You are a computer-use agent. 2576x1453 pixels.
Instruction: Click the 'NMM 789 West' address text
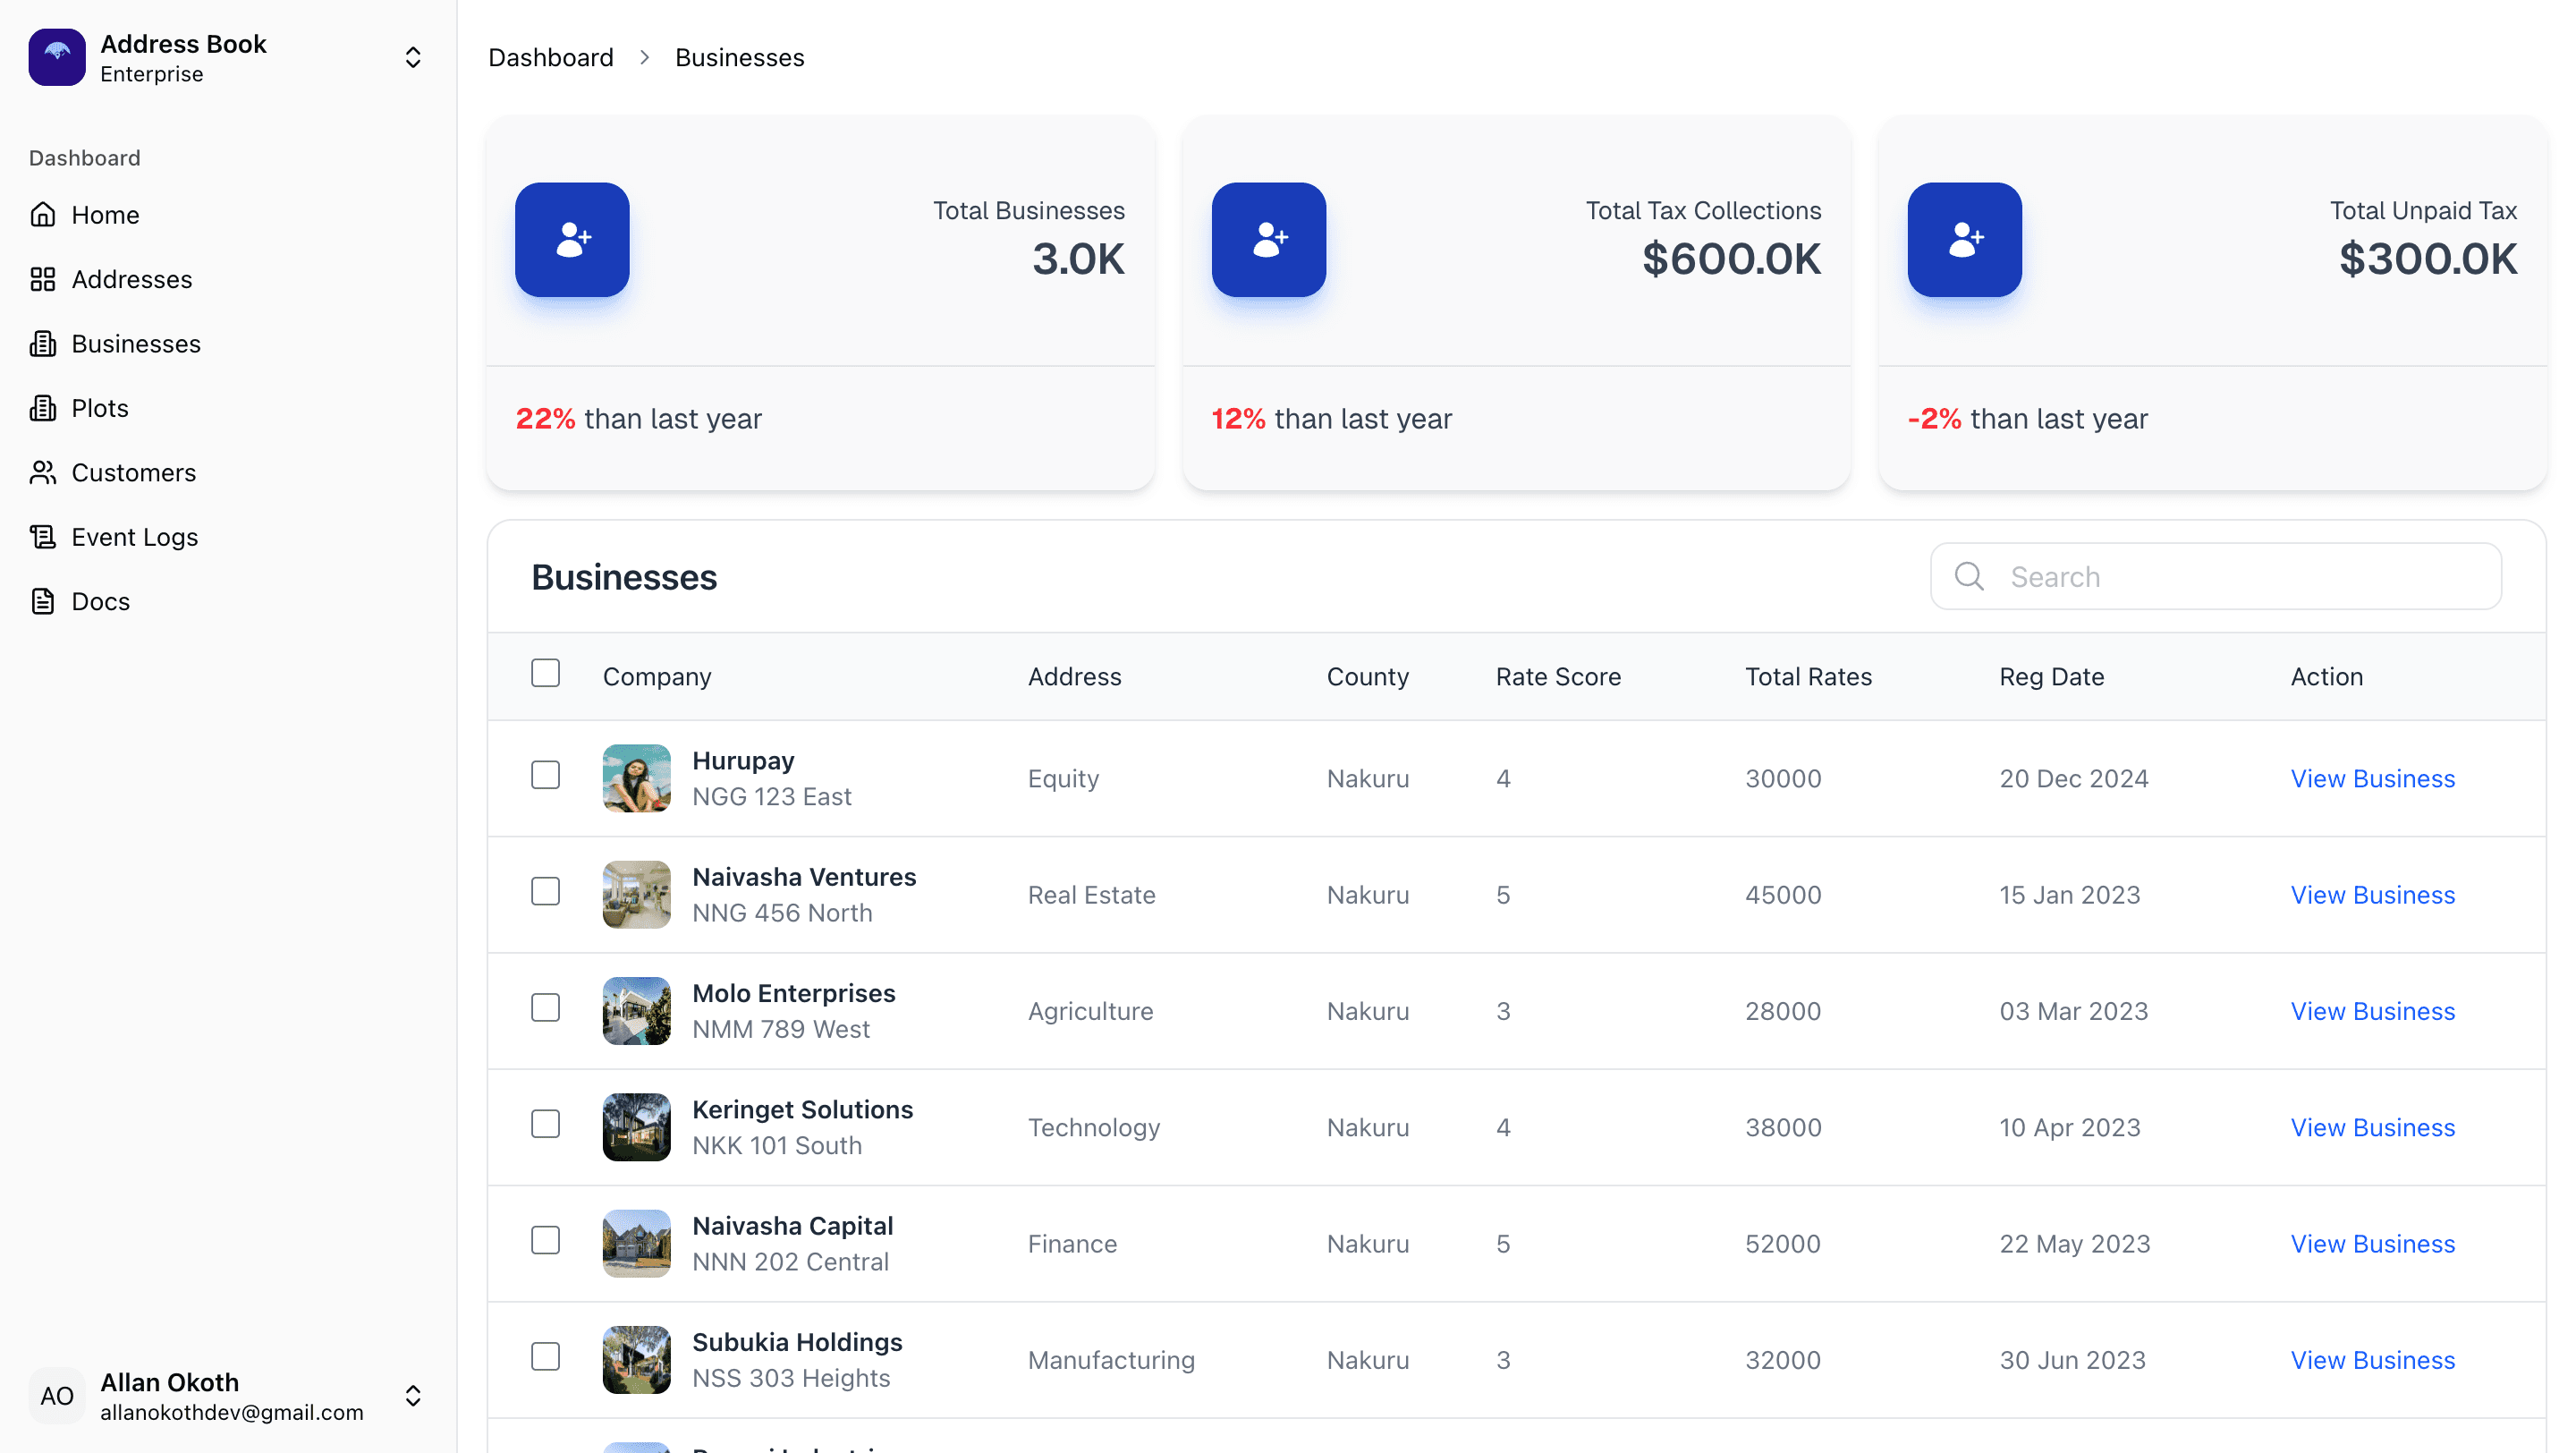(x=781, y=1029)
